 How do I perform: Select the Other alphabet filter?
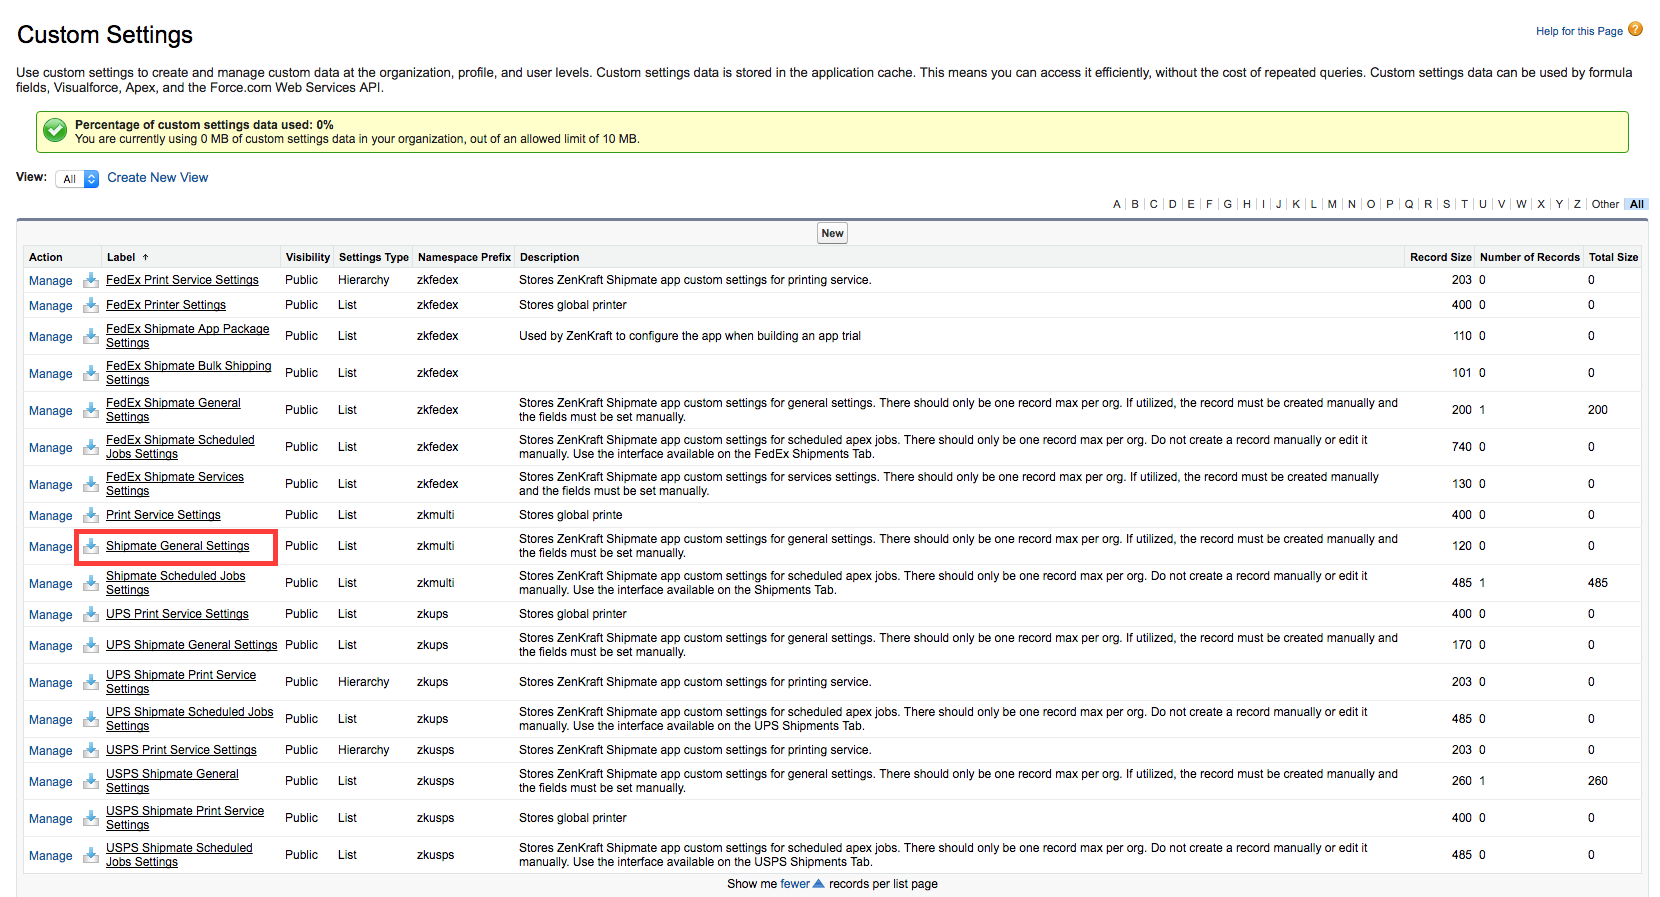[1605, 204]
